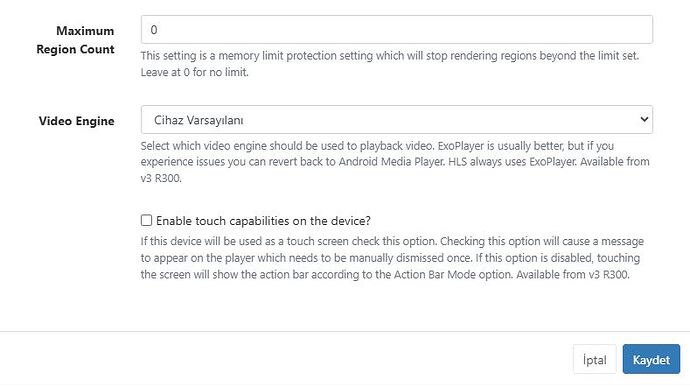
Task: Click the 'Maximum Region Count' field label
Action: (x=75, y=40)
